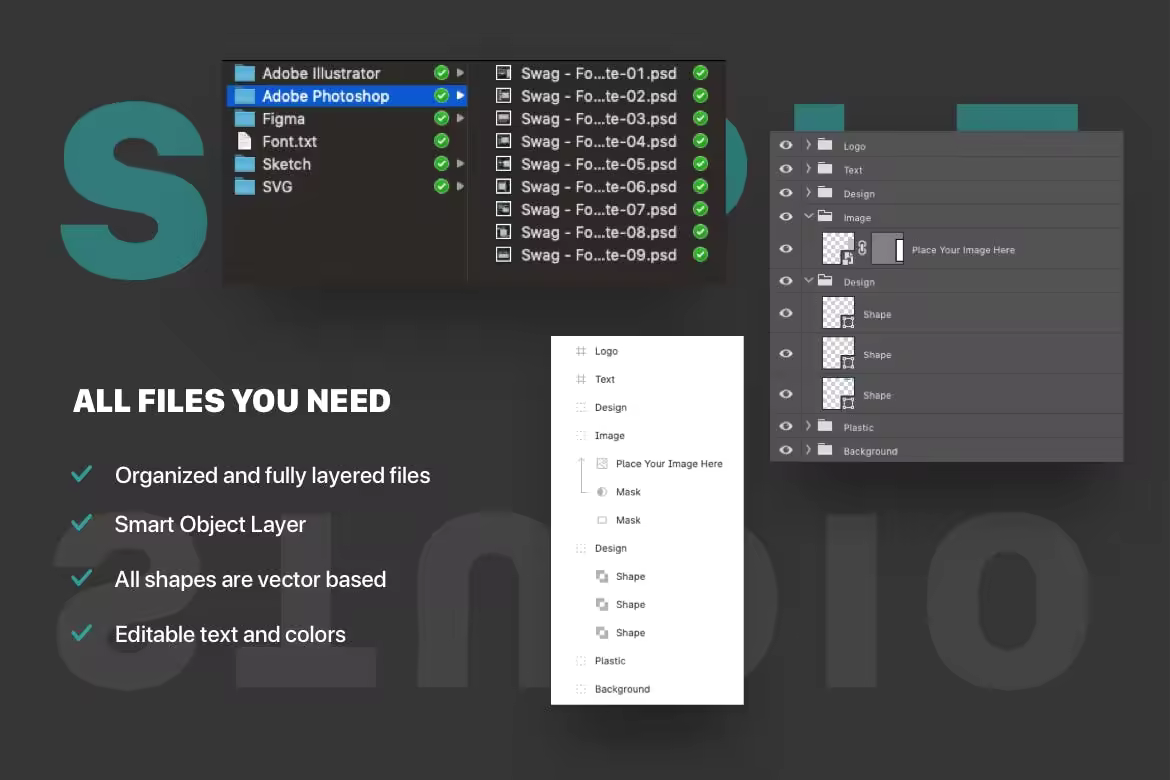Click the arrow next to Adobe Illustrator folder
The width and height of the screenshot is (1170, 780).
click(460, 73)
